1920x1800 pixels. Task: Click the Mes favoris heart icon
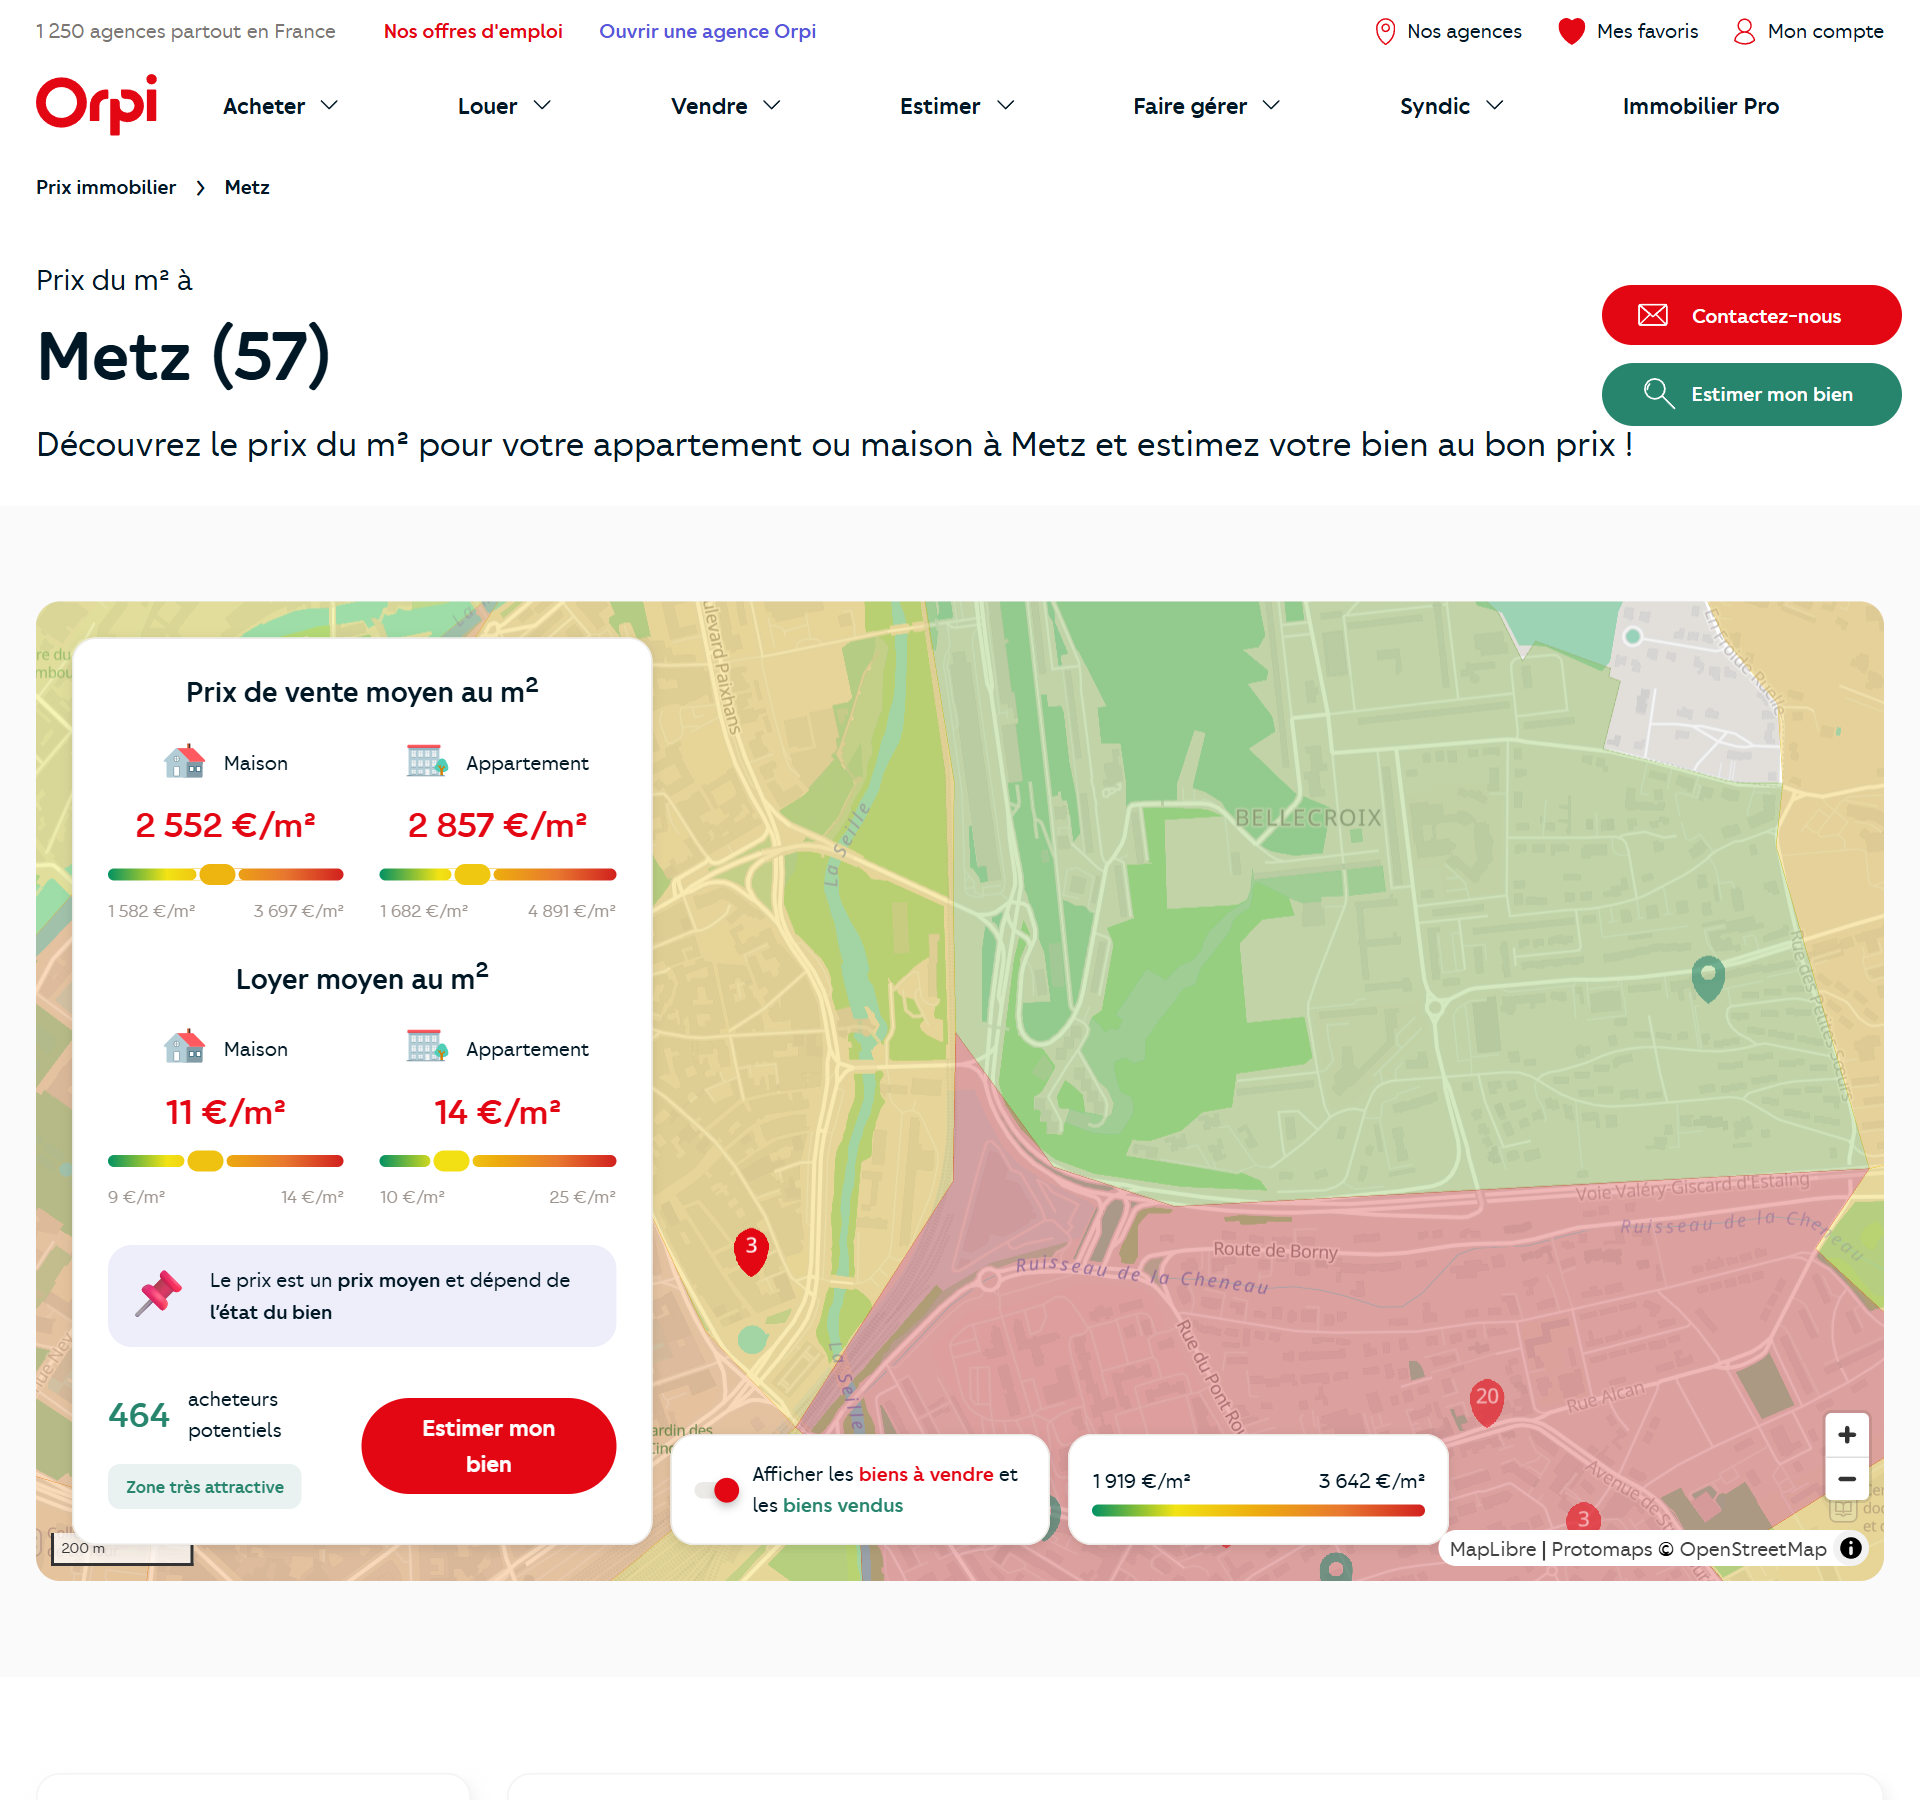[1572, 32]
